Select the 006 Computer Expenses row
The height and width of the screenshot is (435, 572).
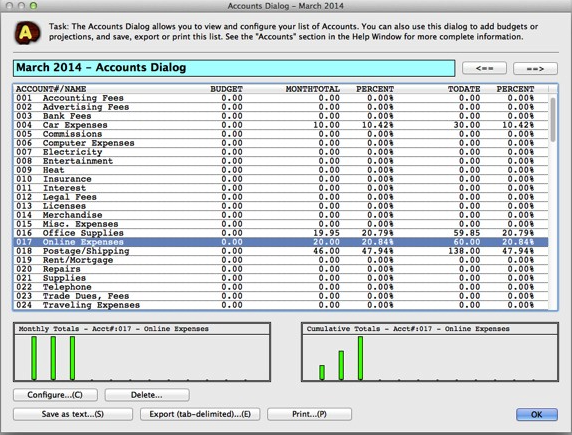click(281, 143)
